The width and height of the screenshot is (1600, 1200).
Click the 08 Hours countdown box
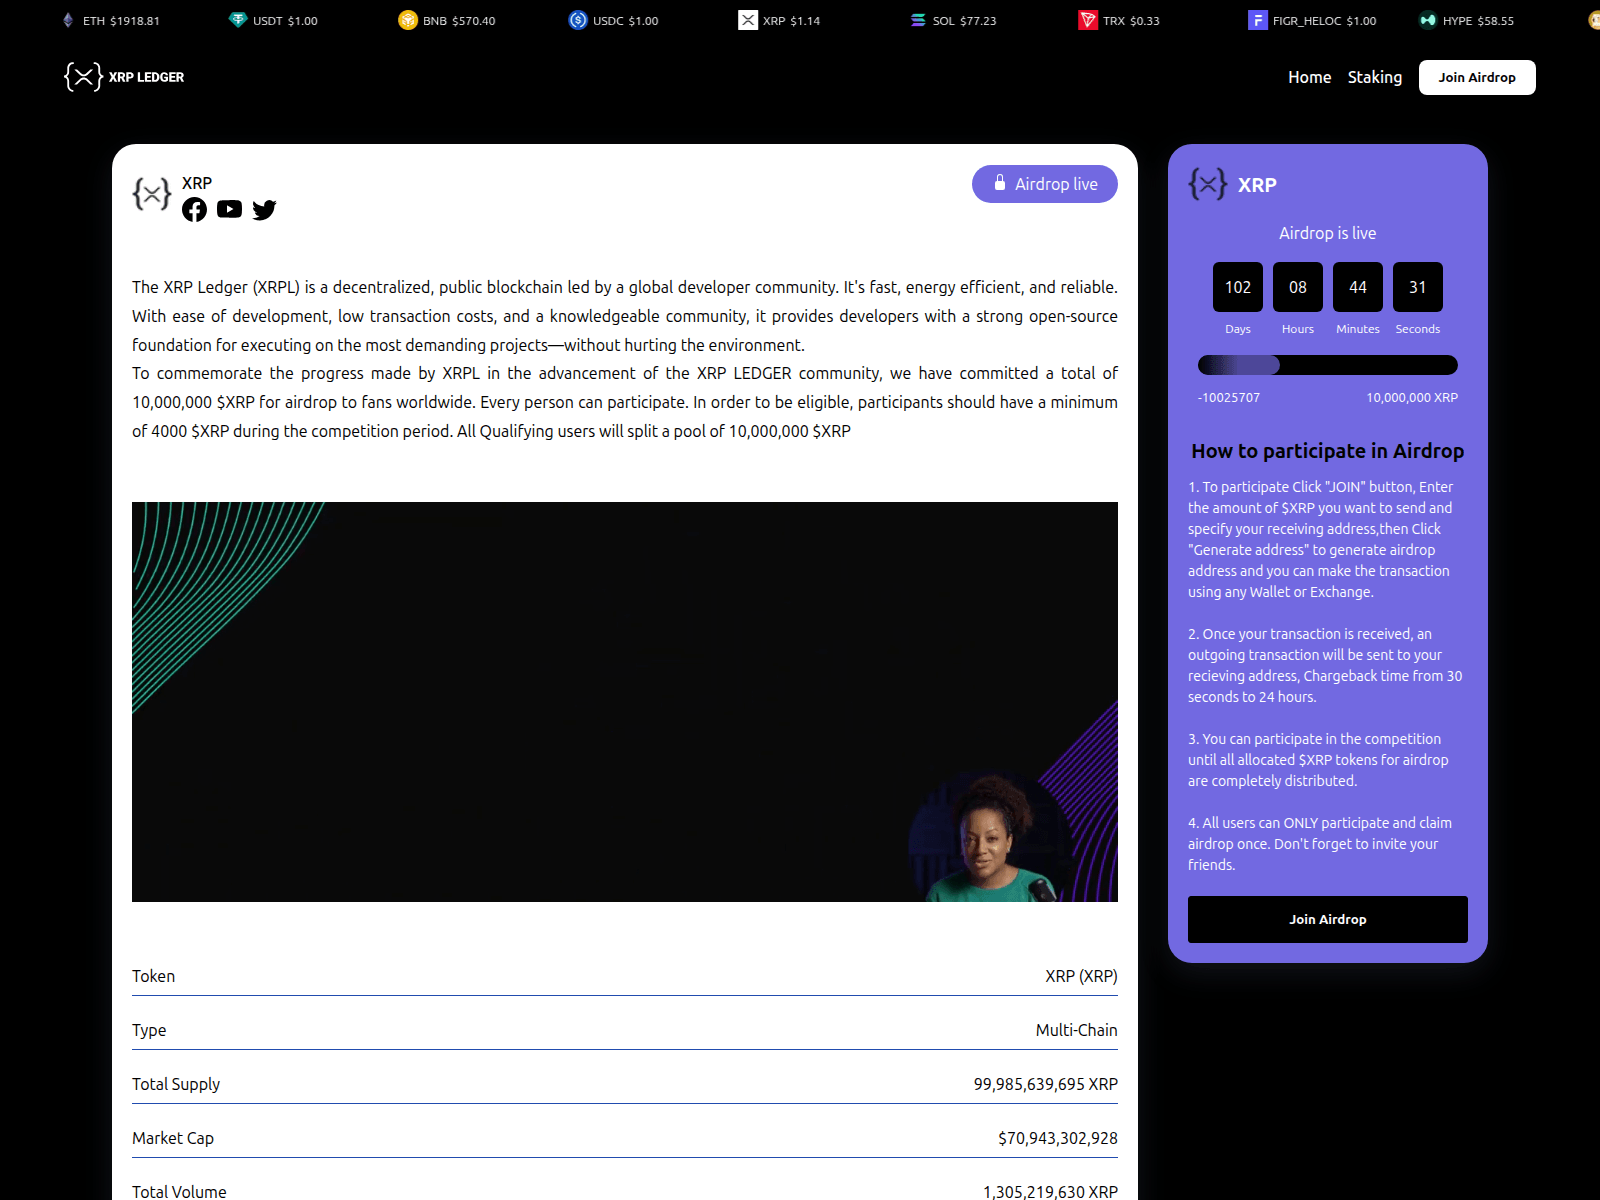coord(1298,287)
